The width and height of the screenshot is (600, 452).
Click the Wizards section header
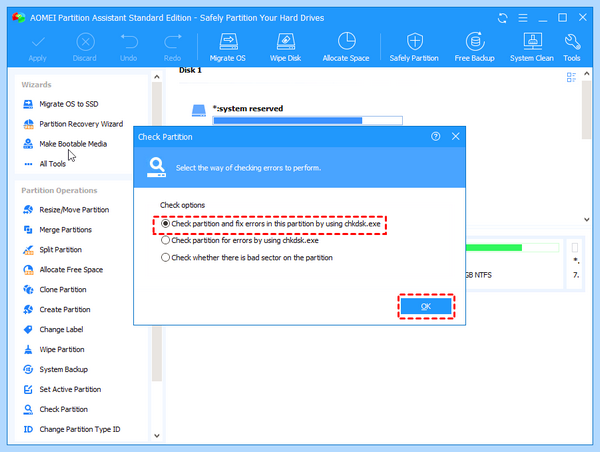coord(36,85)
